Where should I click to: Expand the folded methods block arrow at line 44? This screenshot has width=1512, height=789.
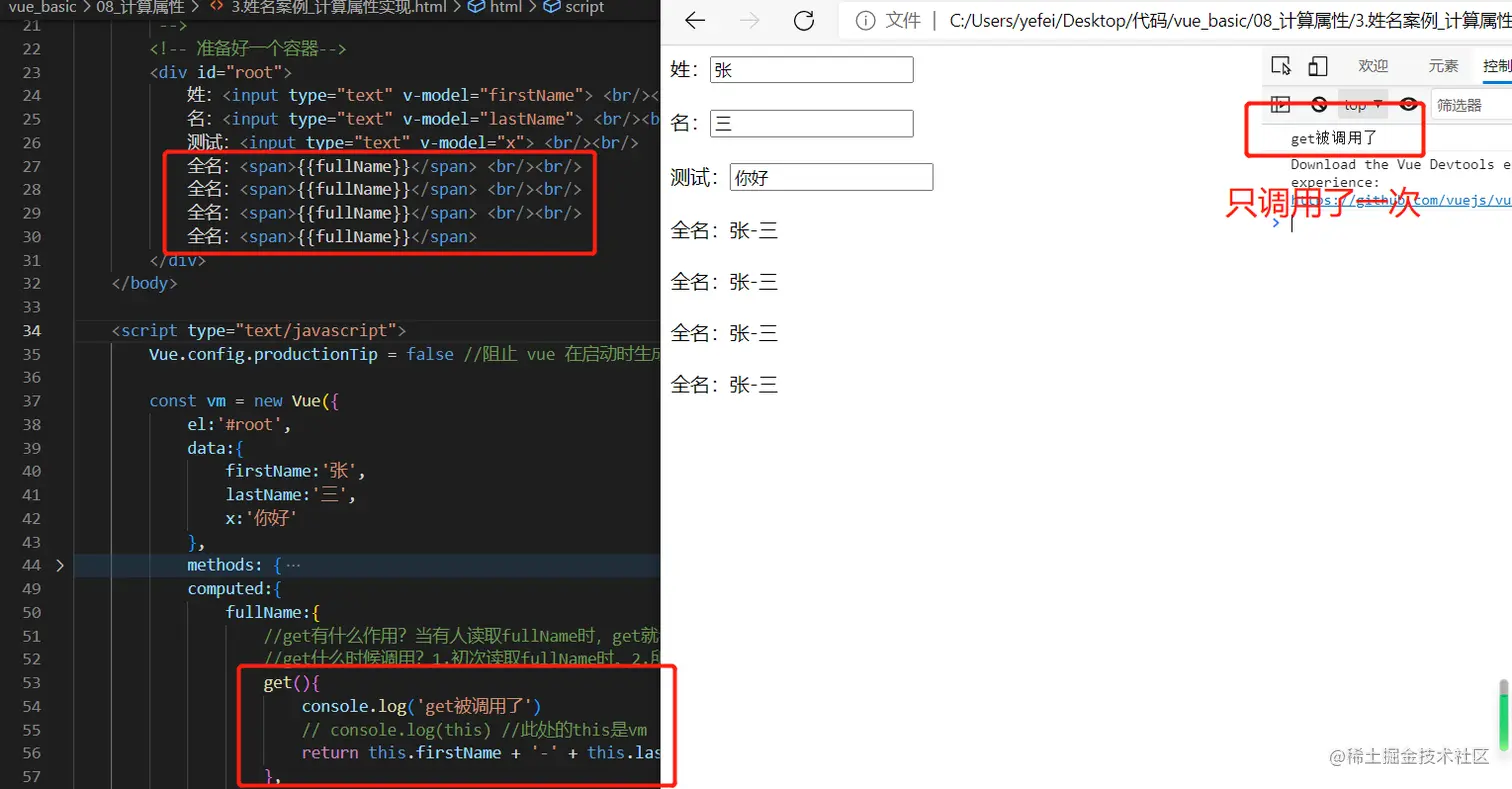pos(60,566)
